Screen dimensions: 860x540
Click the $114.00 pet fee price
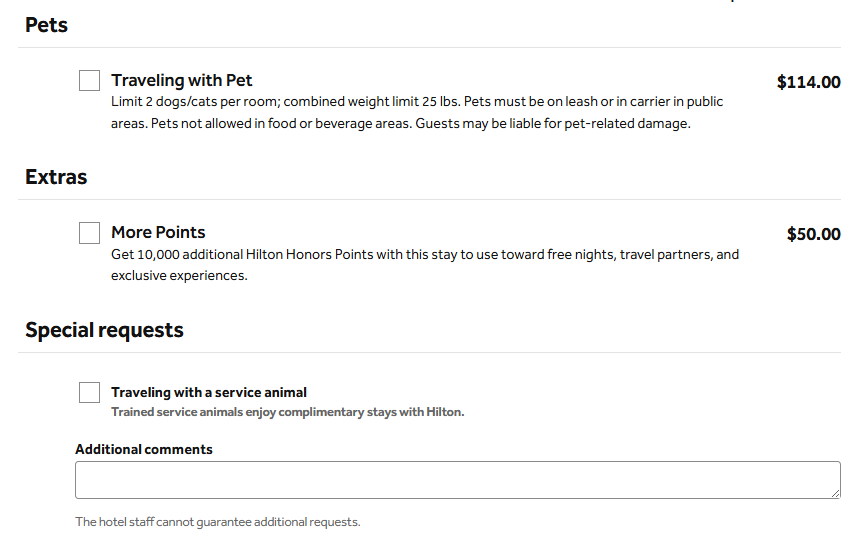[x=808, y=82]
